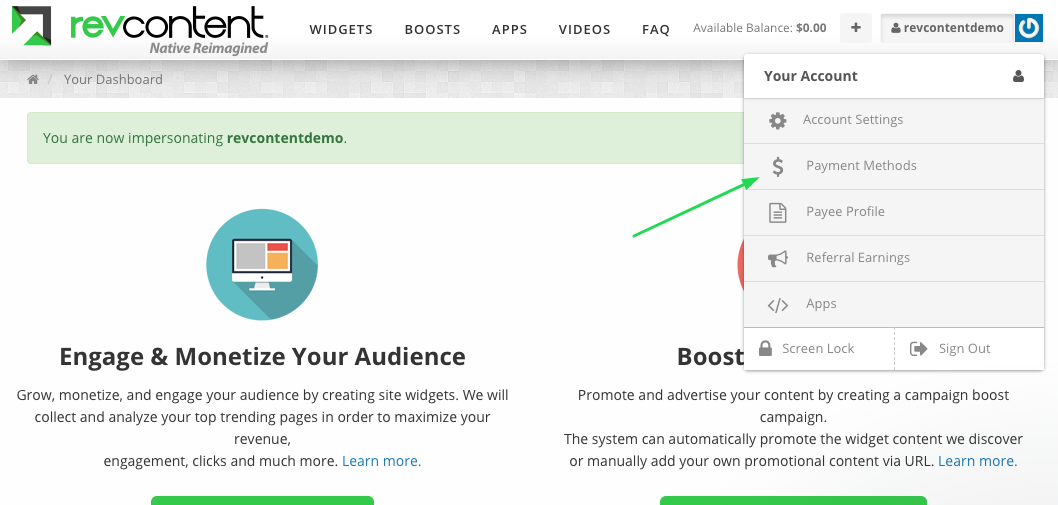Follow Learn more link under Boost section

pyautogui.click(x=977, y=461)
